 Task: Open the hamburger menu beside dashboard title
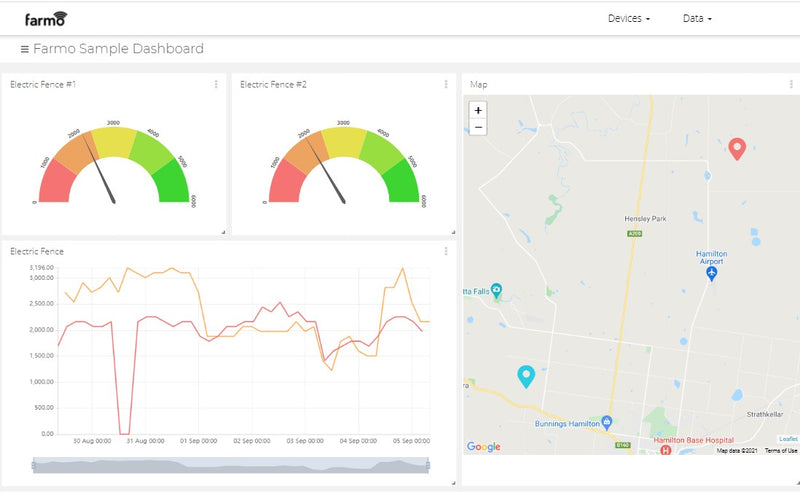[24, 49]
